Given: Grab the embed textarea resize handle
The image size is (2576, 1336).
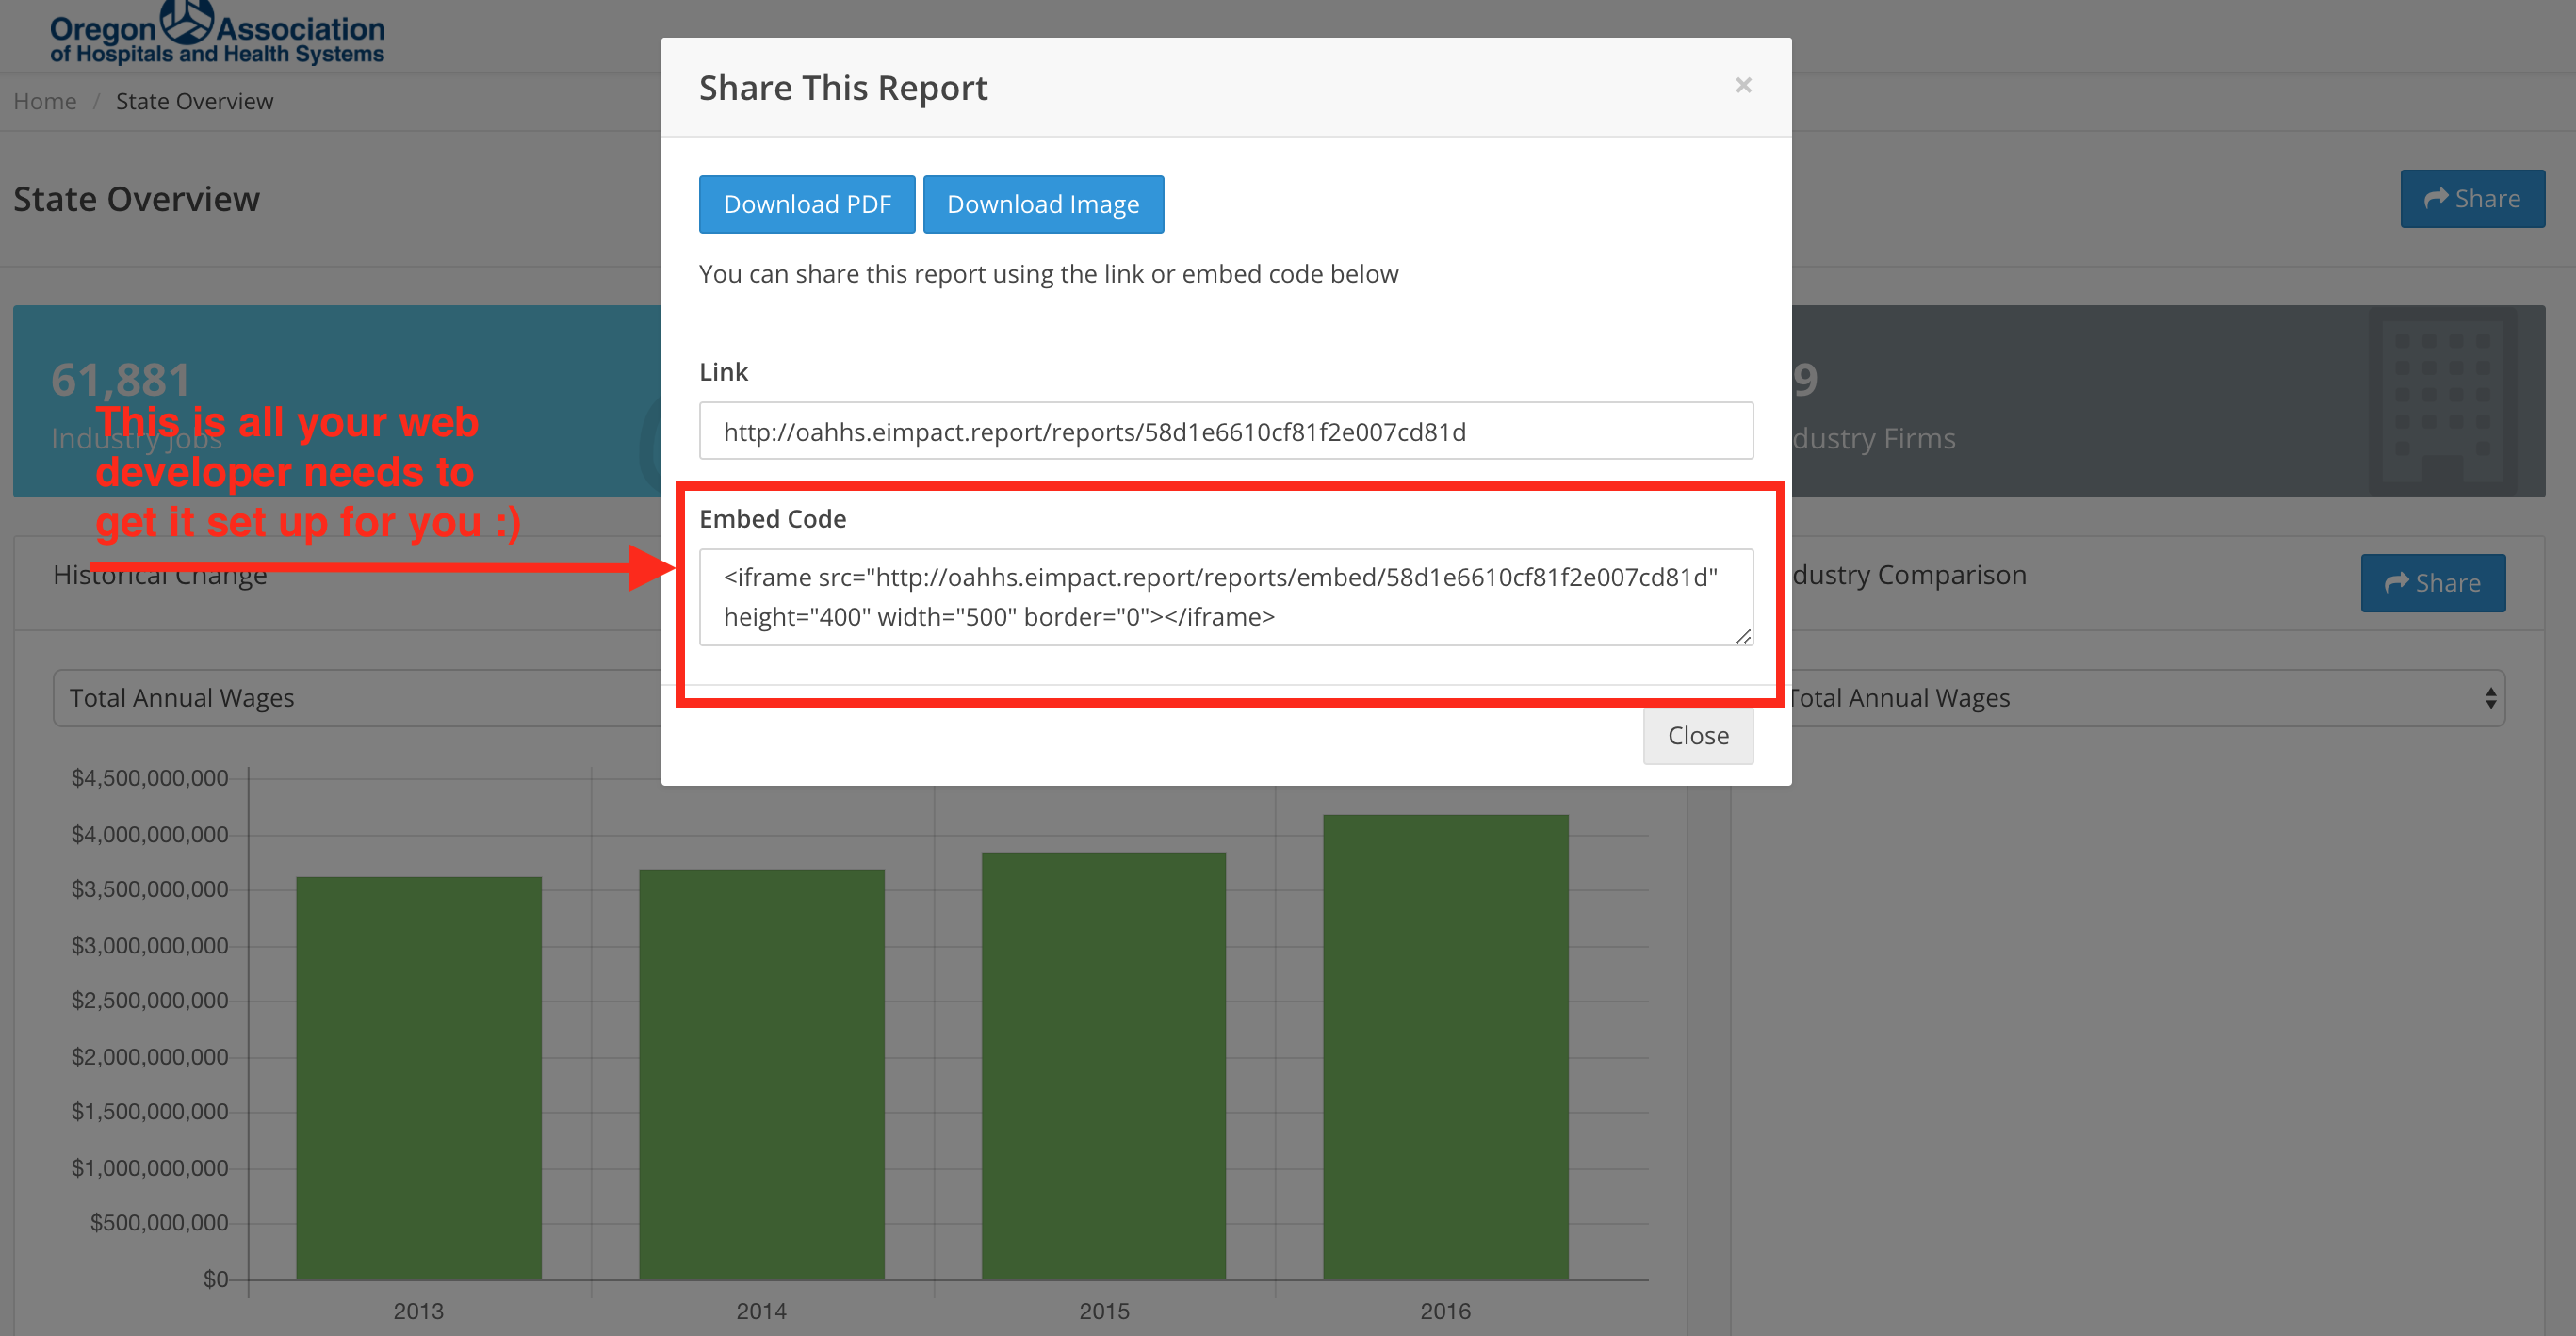Looking at the screenshot, I should click(1743, 636).
